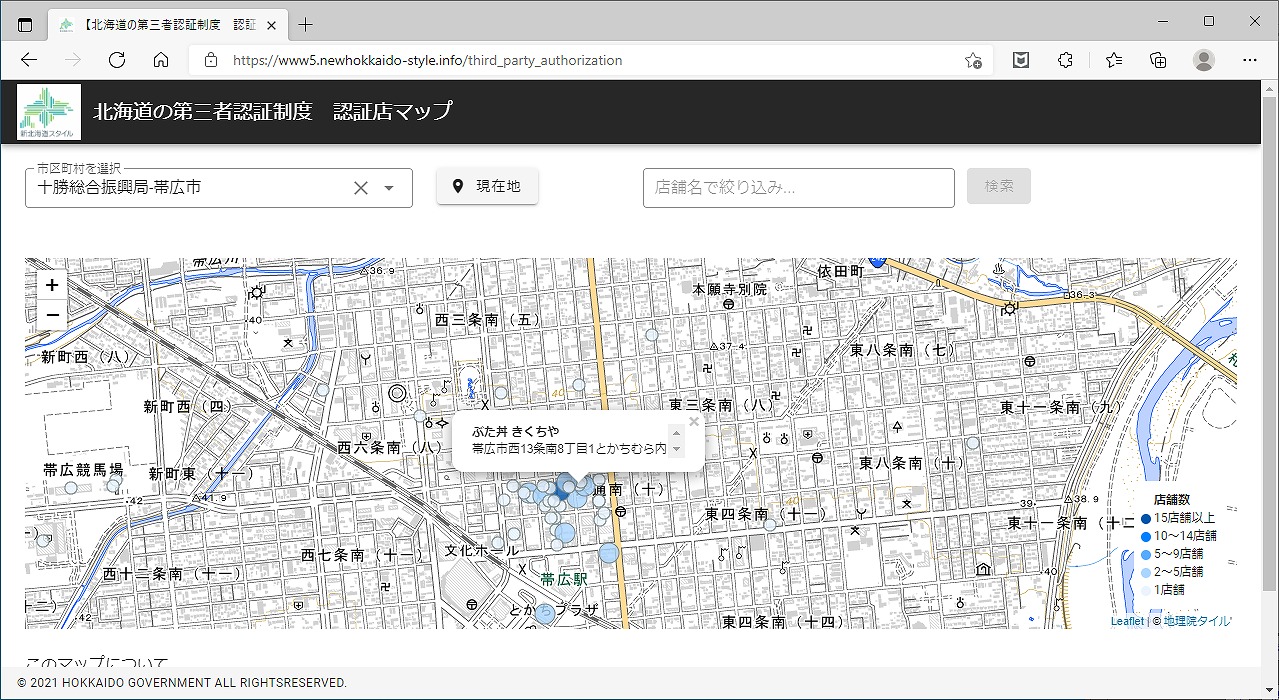Viewport: 1279px width, 700px height.
Task: Clear the selected municipality
Action: coord(361,188)
